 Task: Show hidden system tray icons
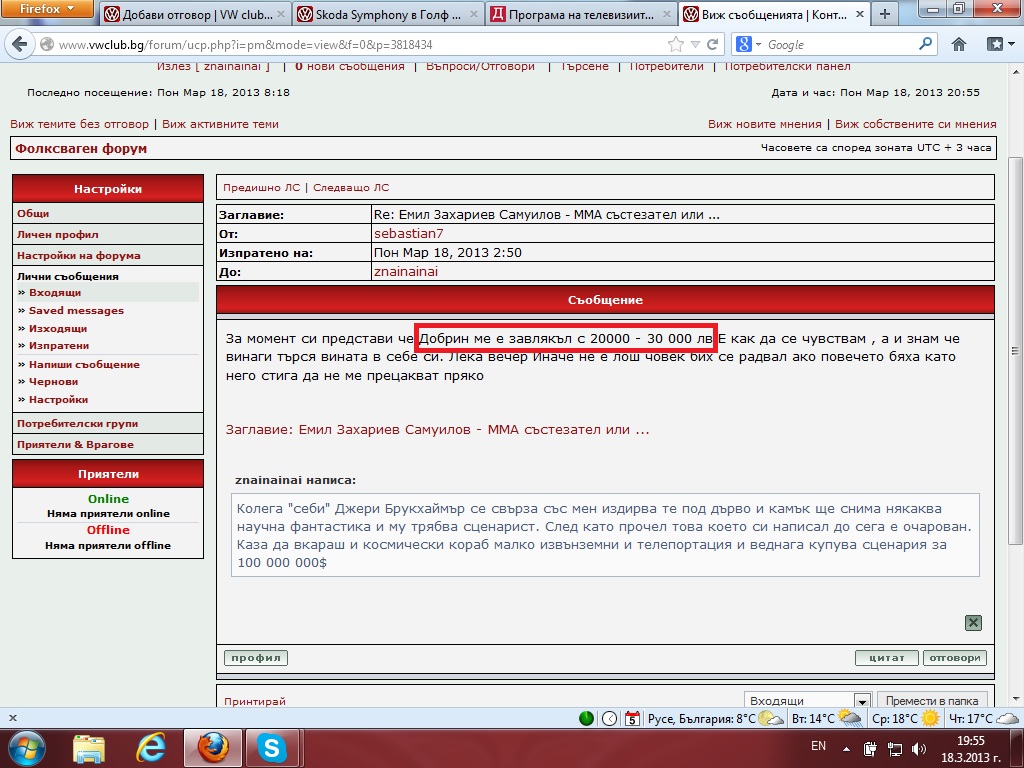click(847, 747)
